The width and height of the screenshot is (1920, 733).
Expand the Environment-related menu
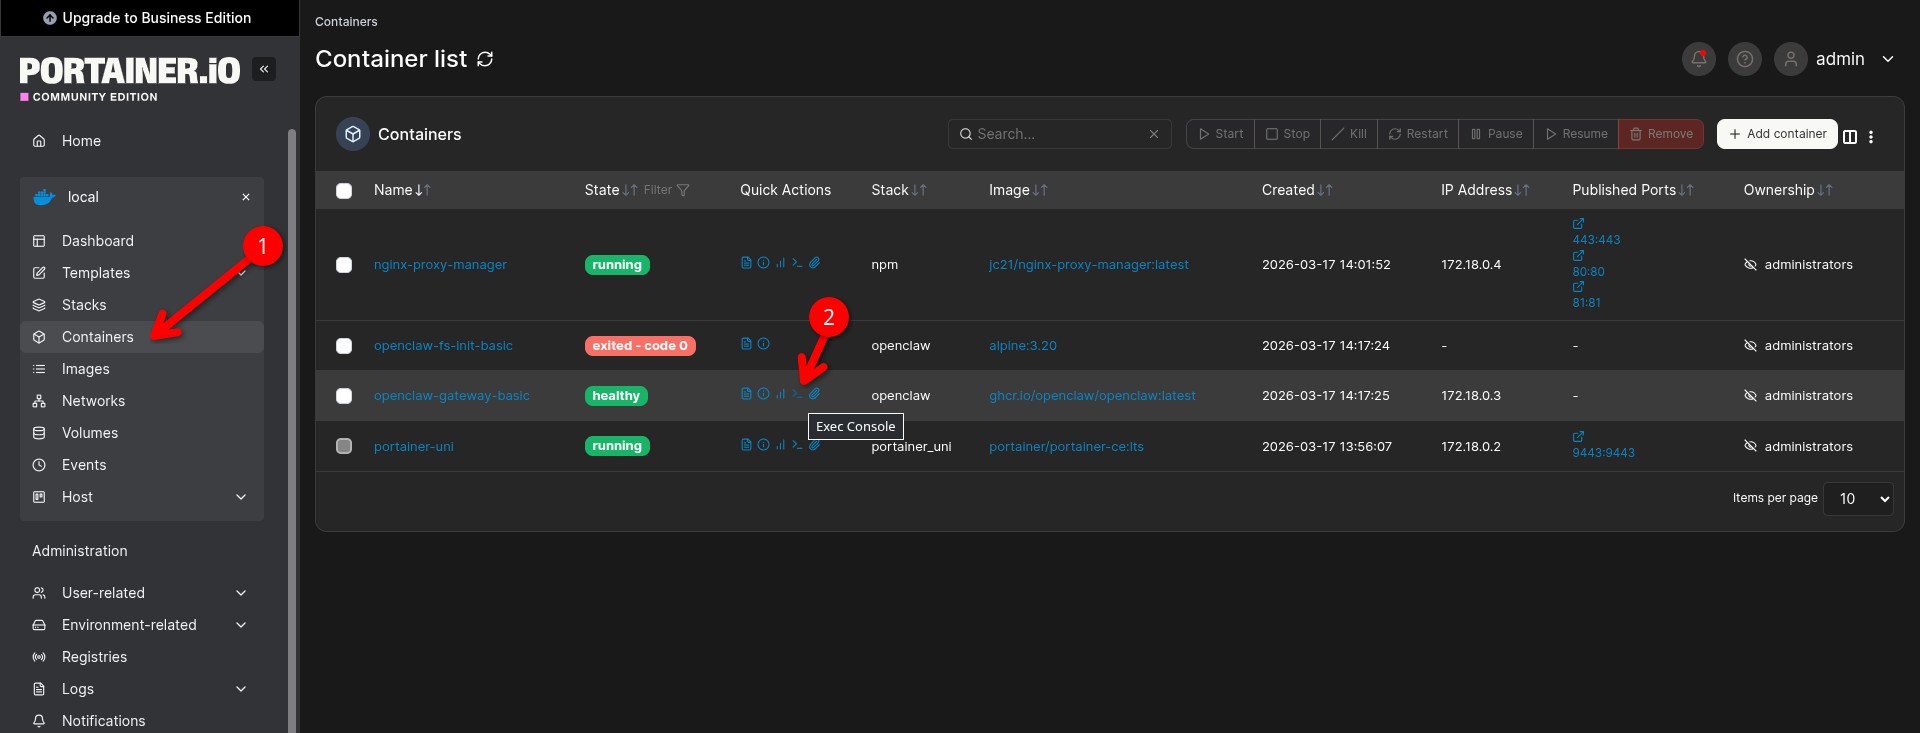[x=142, y=625]
